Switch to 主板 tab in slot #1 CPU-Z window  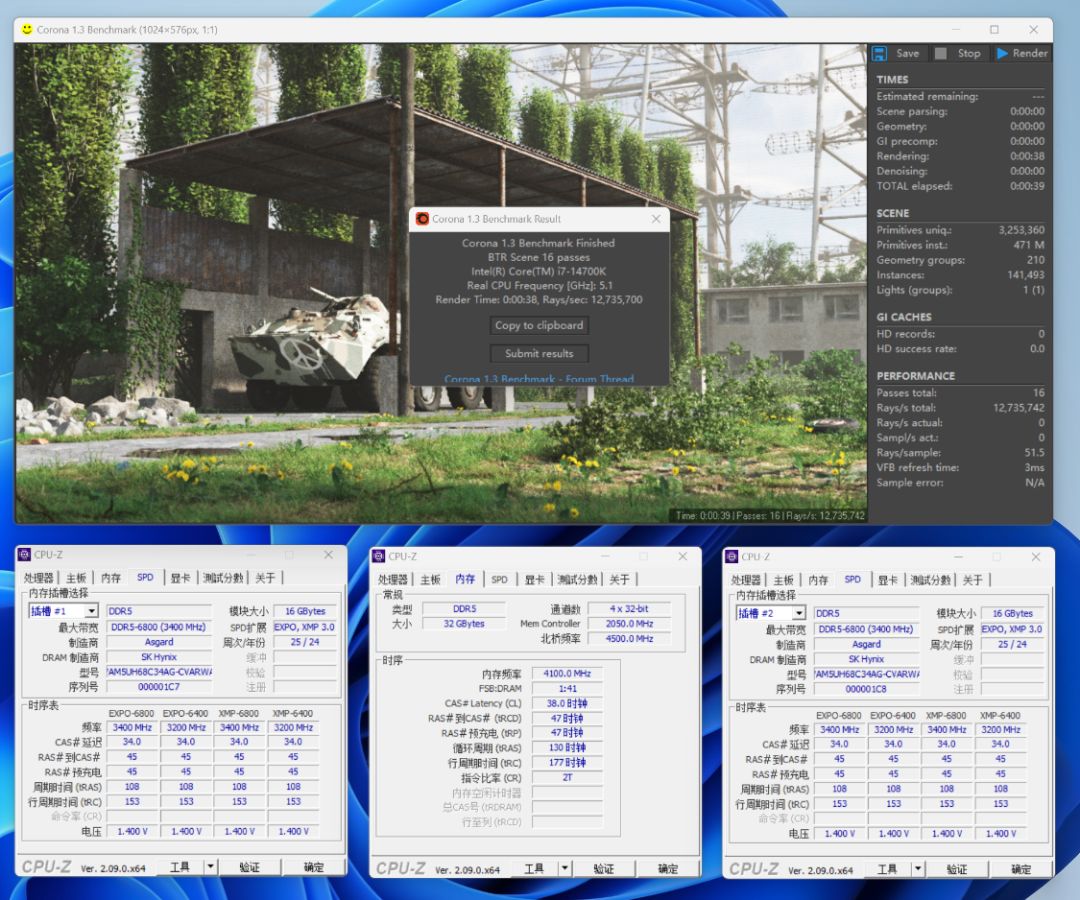coord(76,578)
